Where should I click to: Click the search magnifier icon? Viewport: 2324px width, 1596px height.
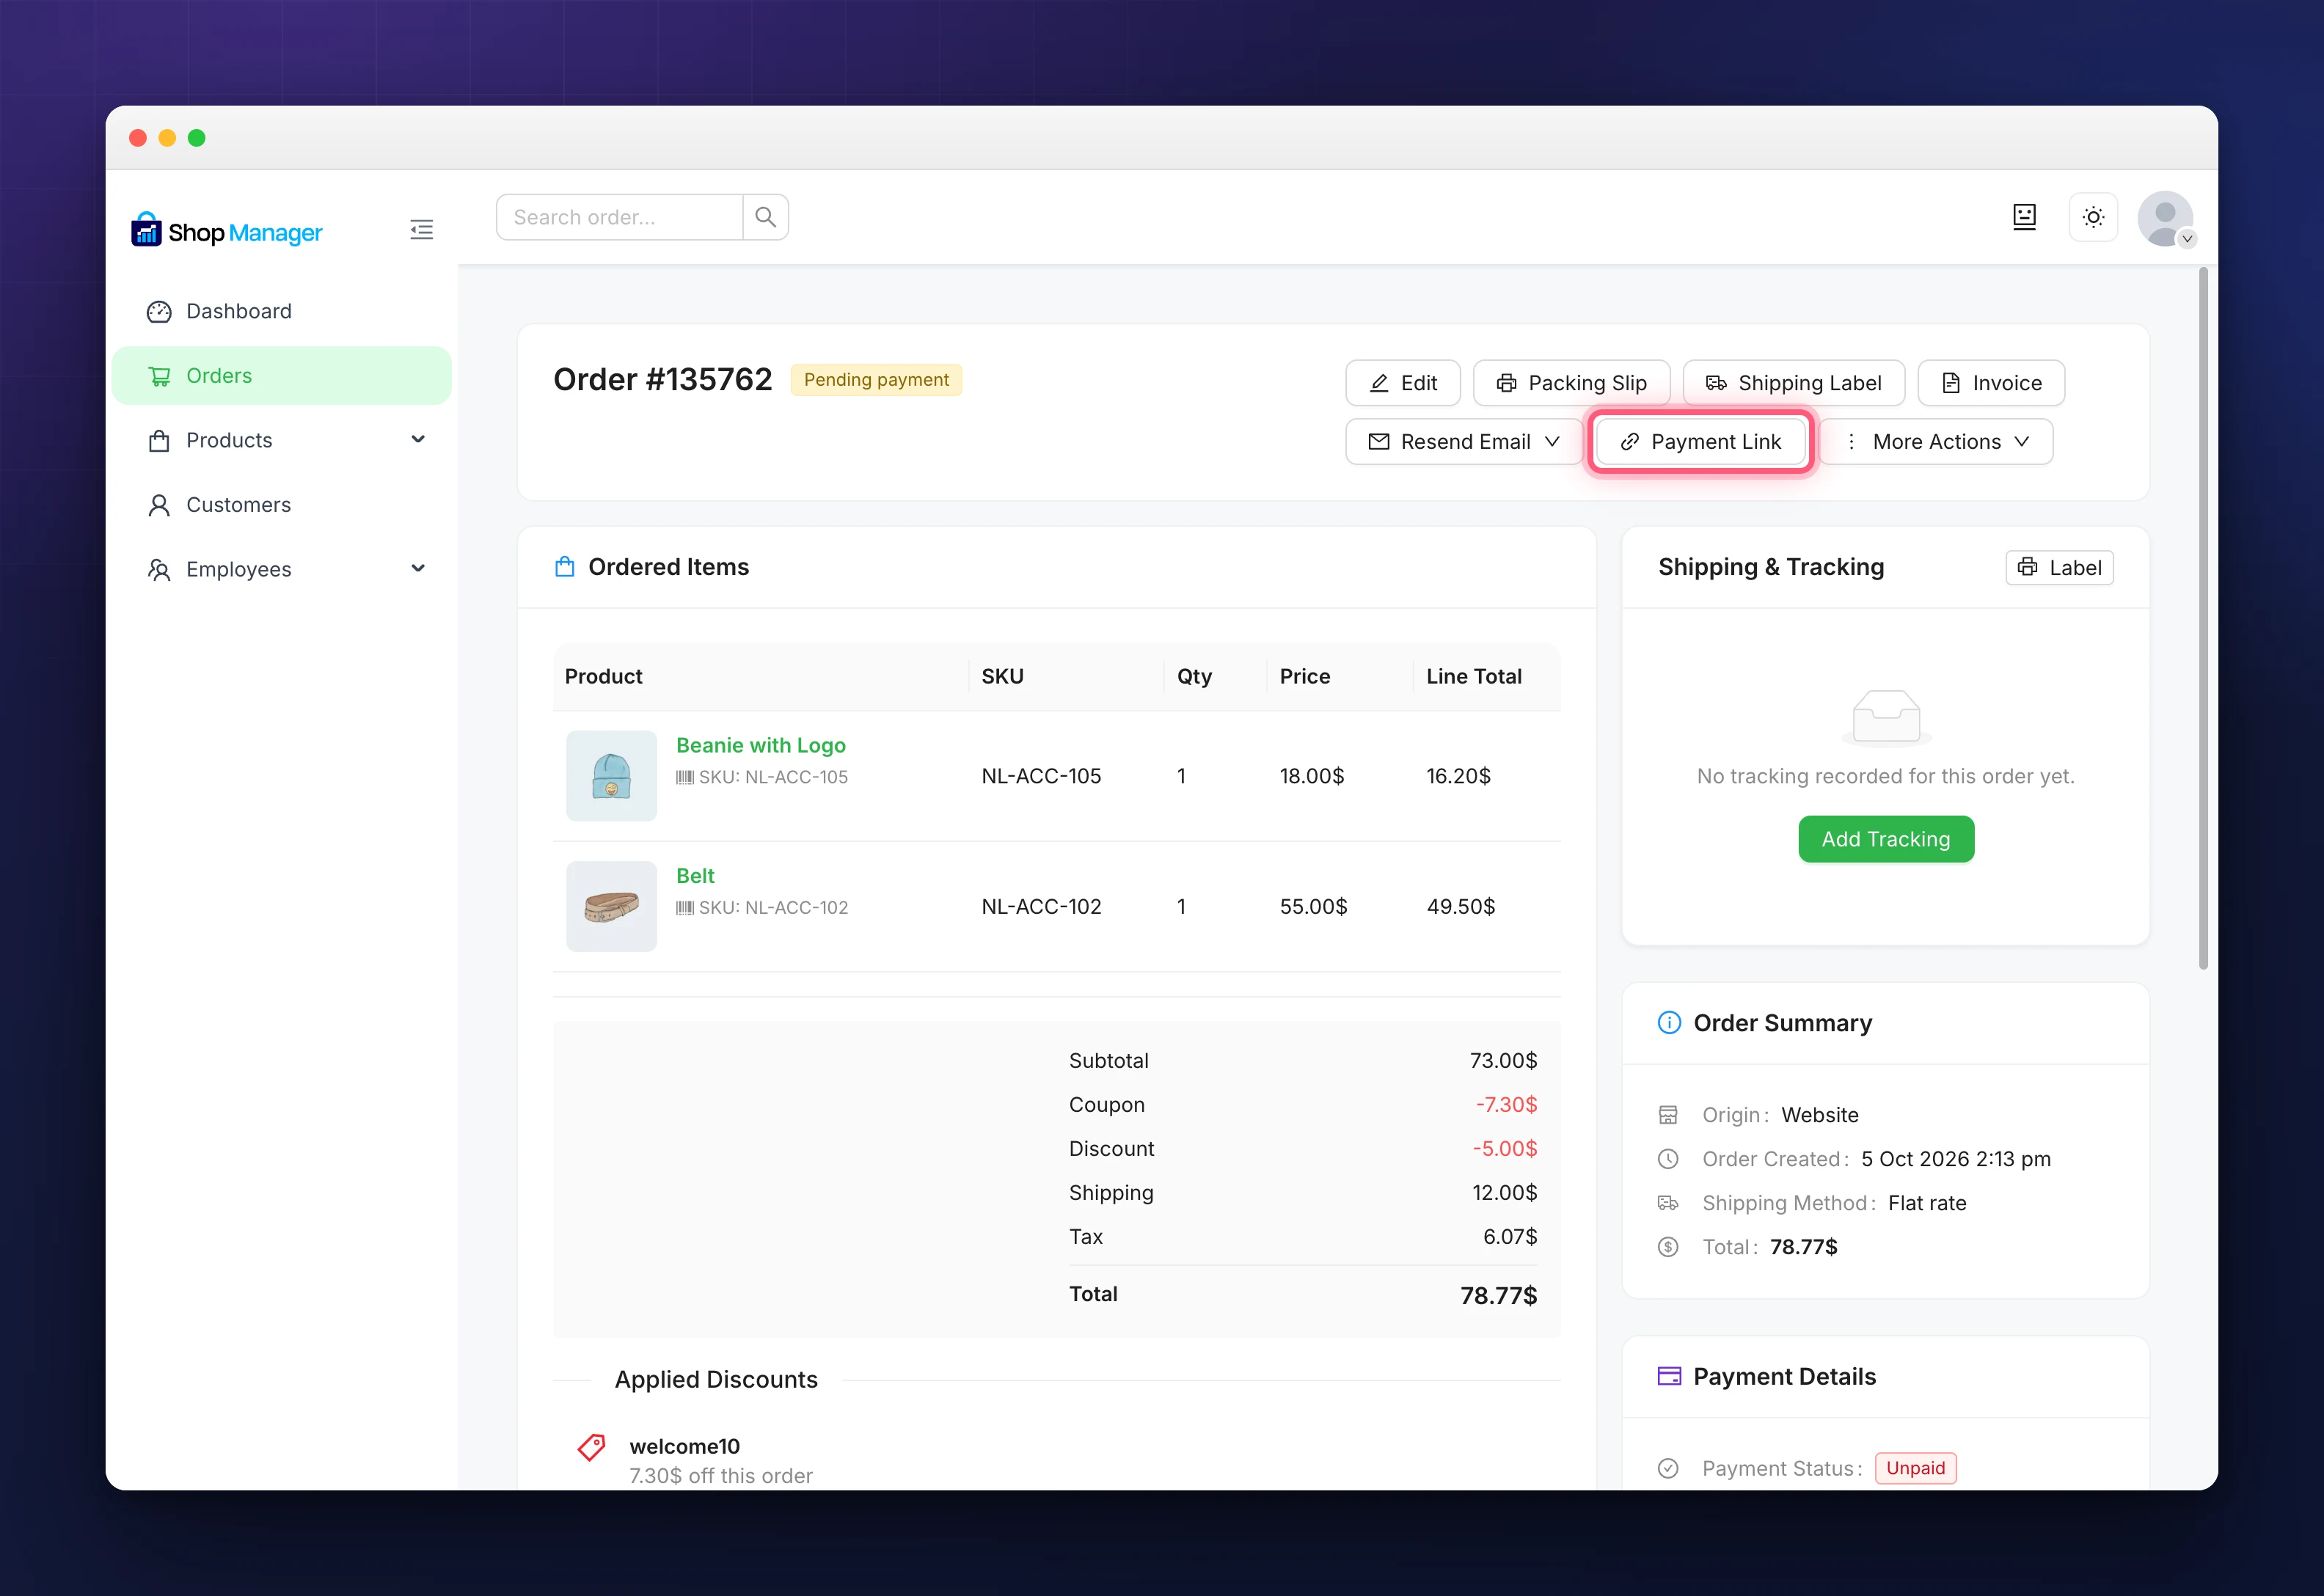765,217
